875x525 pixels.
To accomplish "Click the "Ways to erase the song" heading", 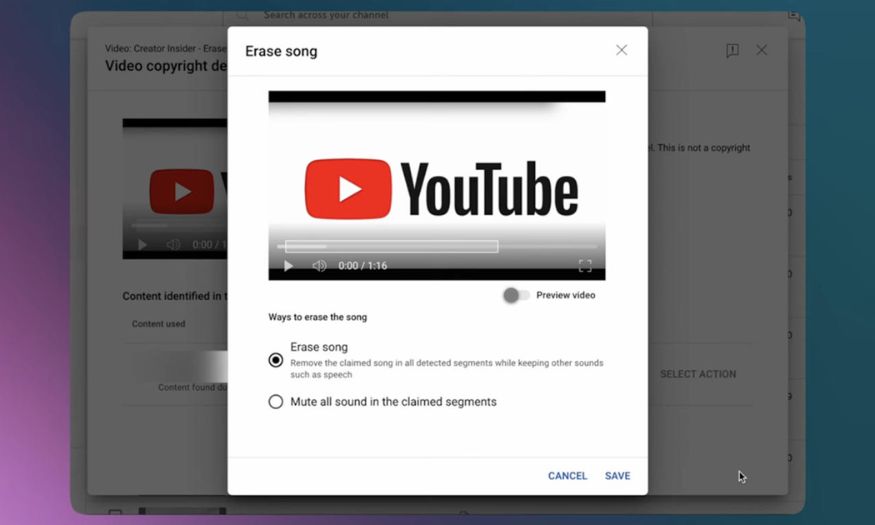I will tap(318, 317).
